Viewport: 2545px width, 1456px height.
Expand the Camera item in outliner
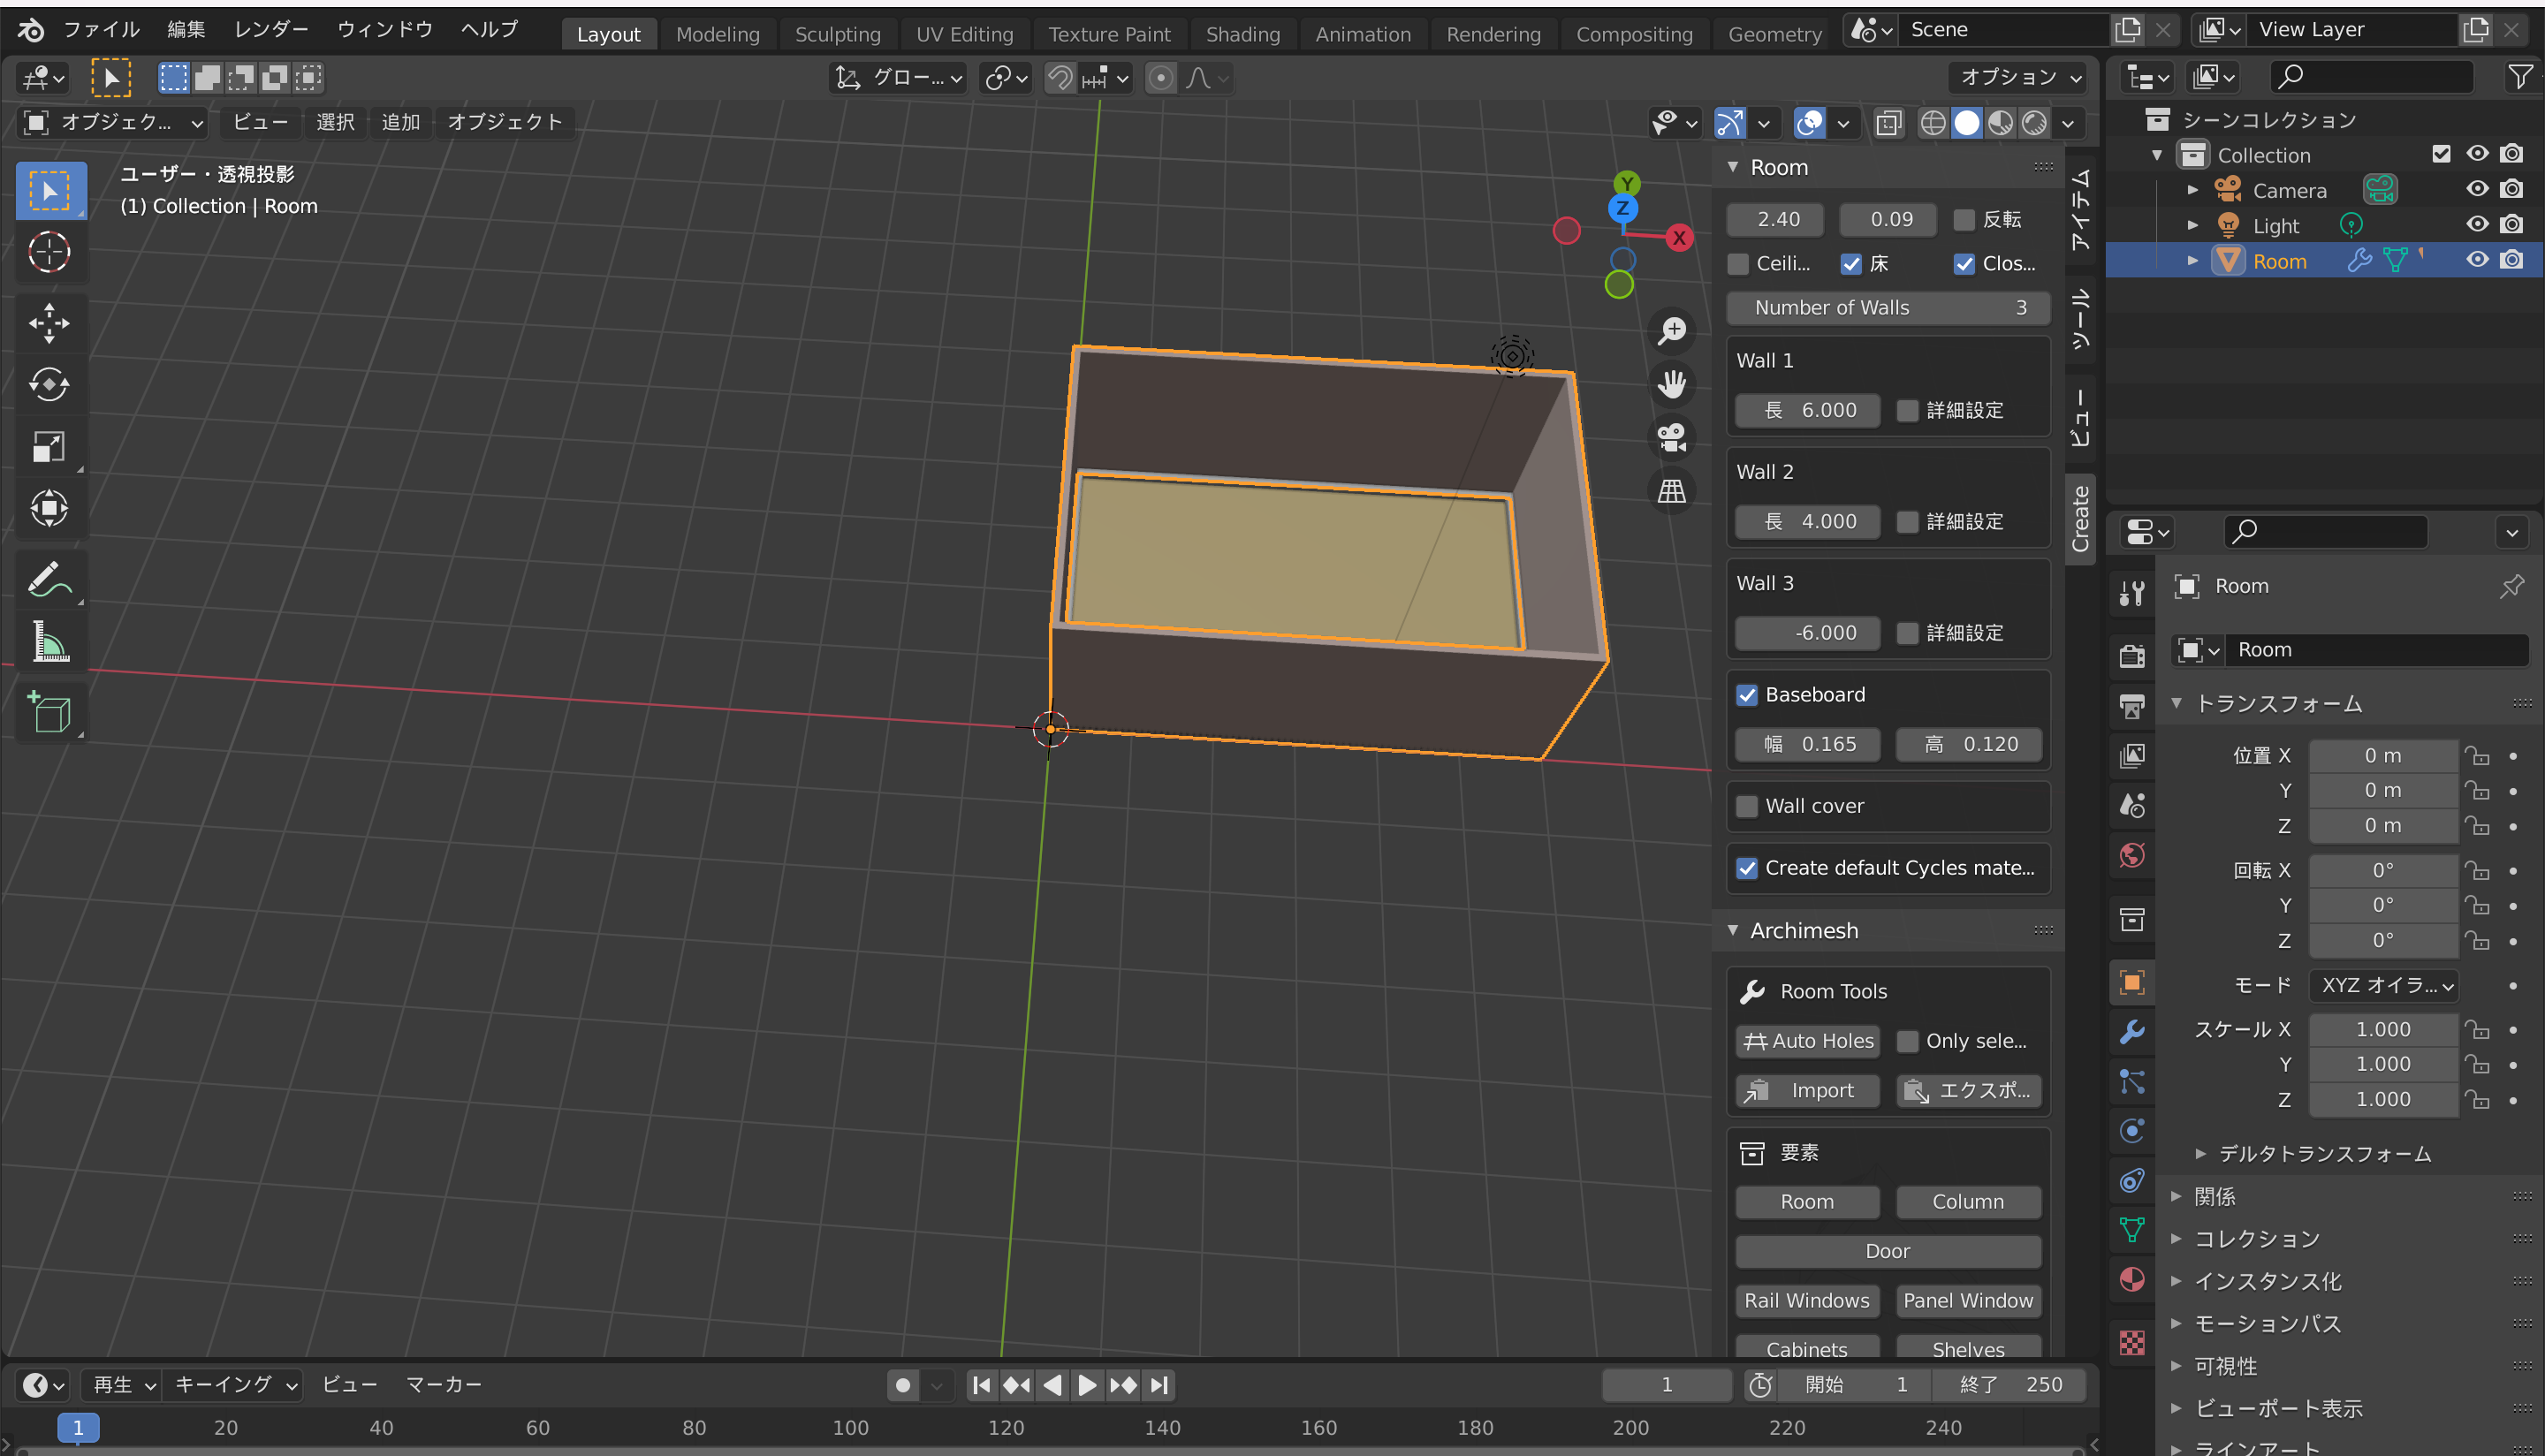2192,190
